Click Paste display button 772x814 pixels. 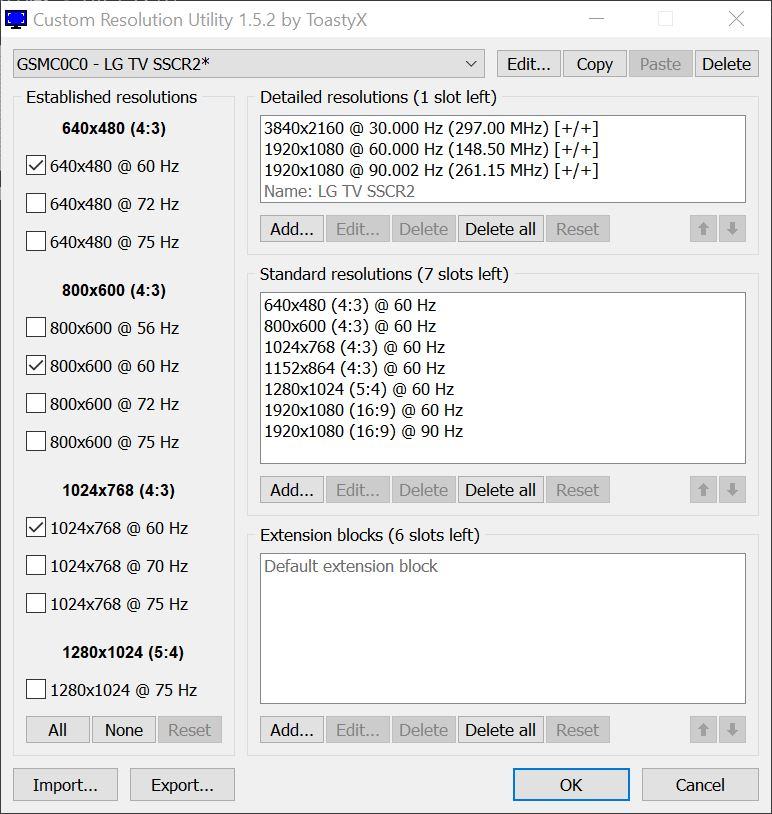pos(660,64)
